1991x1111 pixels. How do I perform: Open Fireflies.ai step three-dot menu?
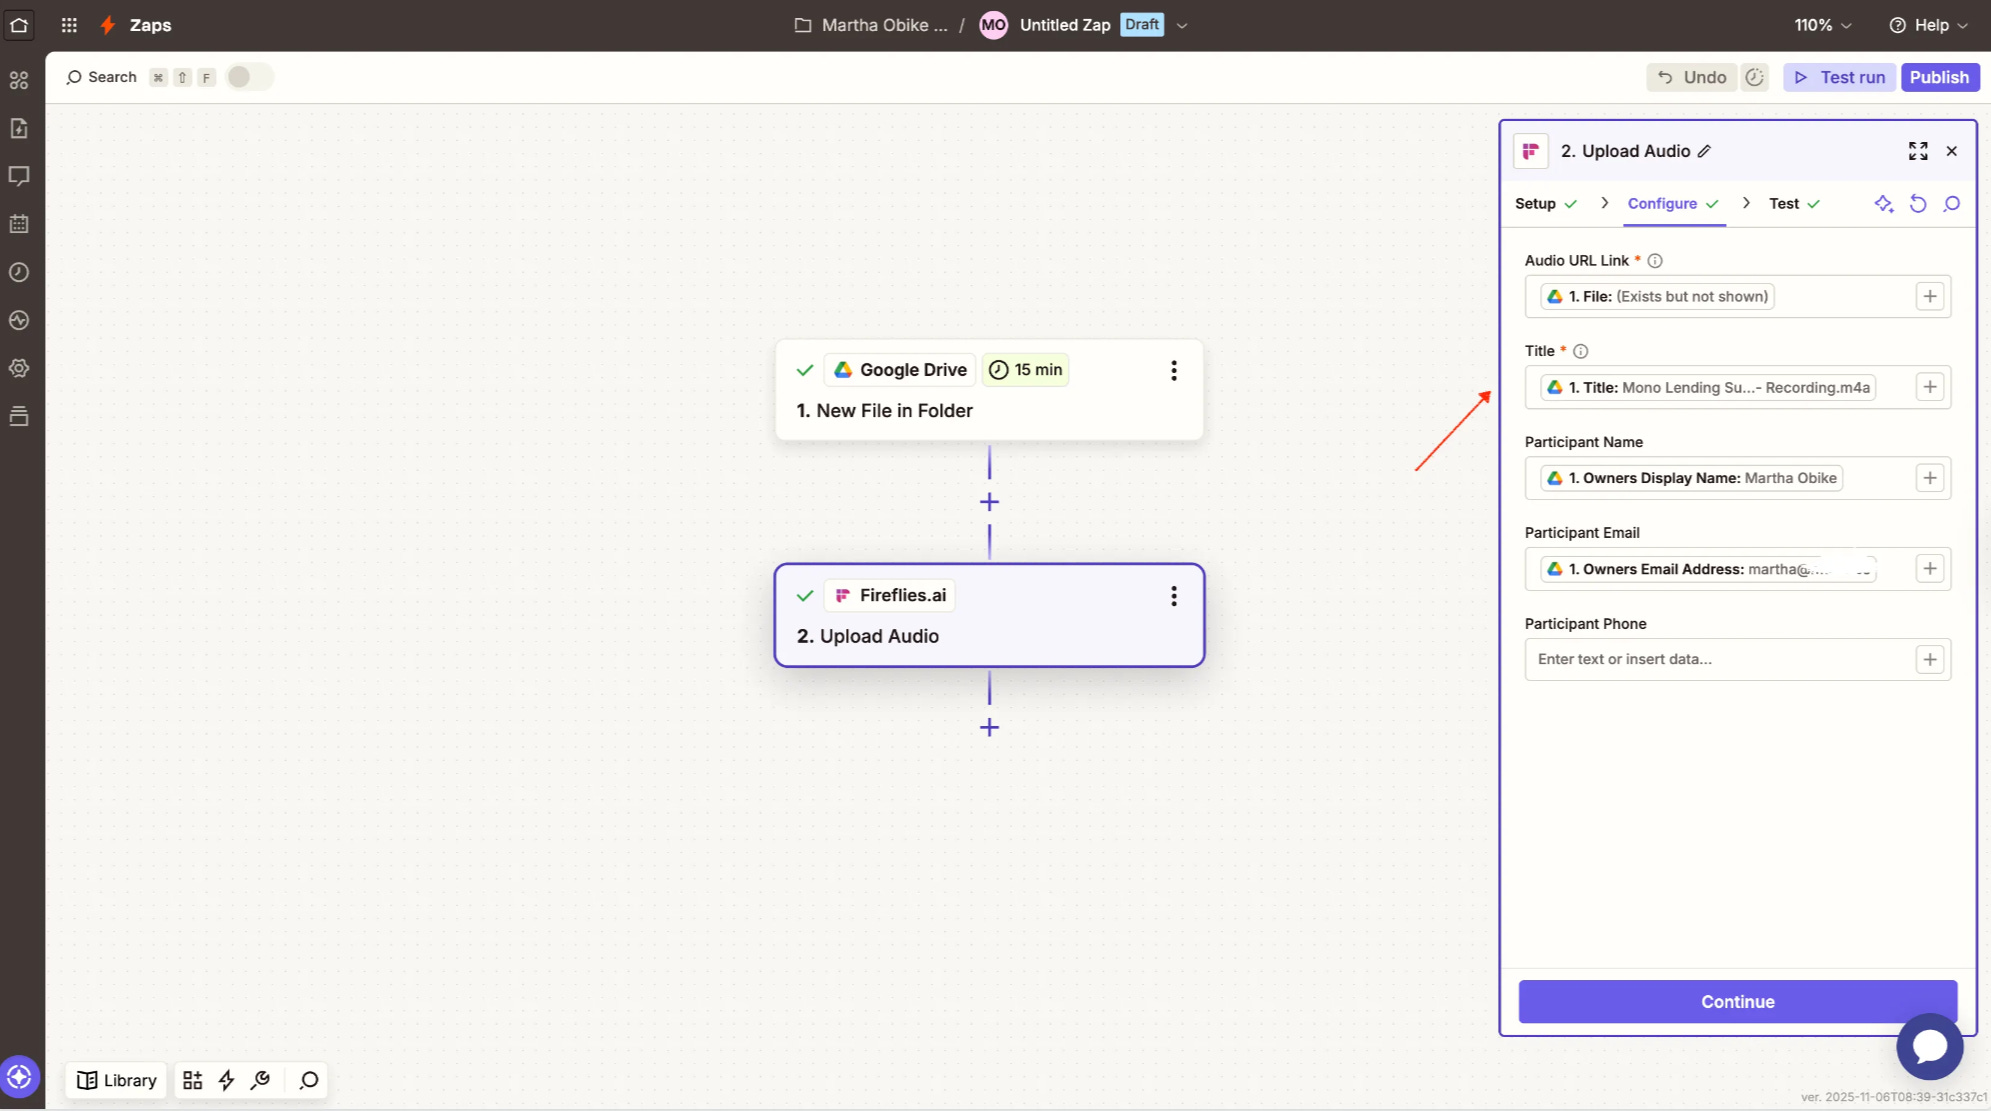pos(1174,596)
